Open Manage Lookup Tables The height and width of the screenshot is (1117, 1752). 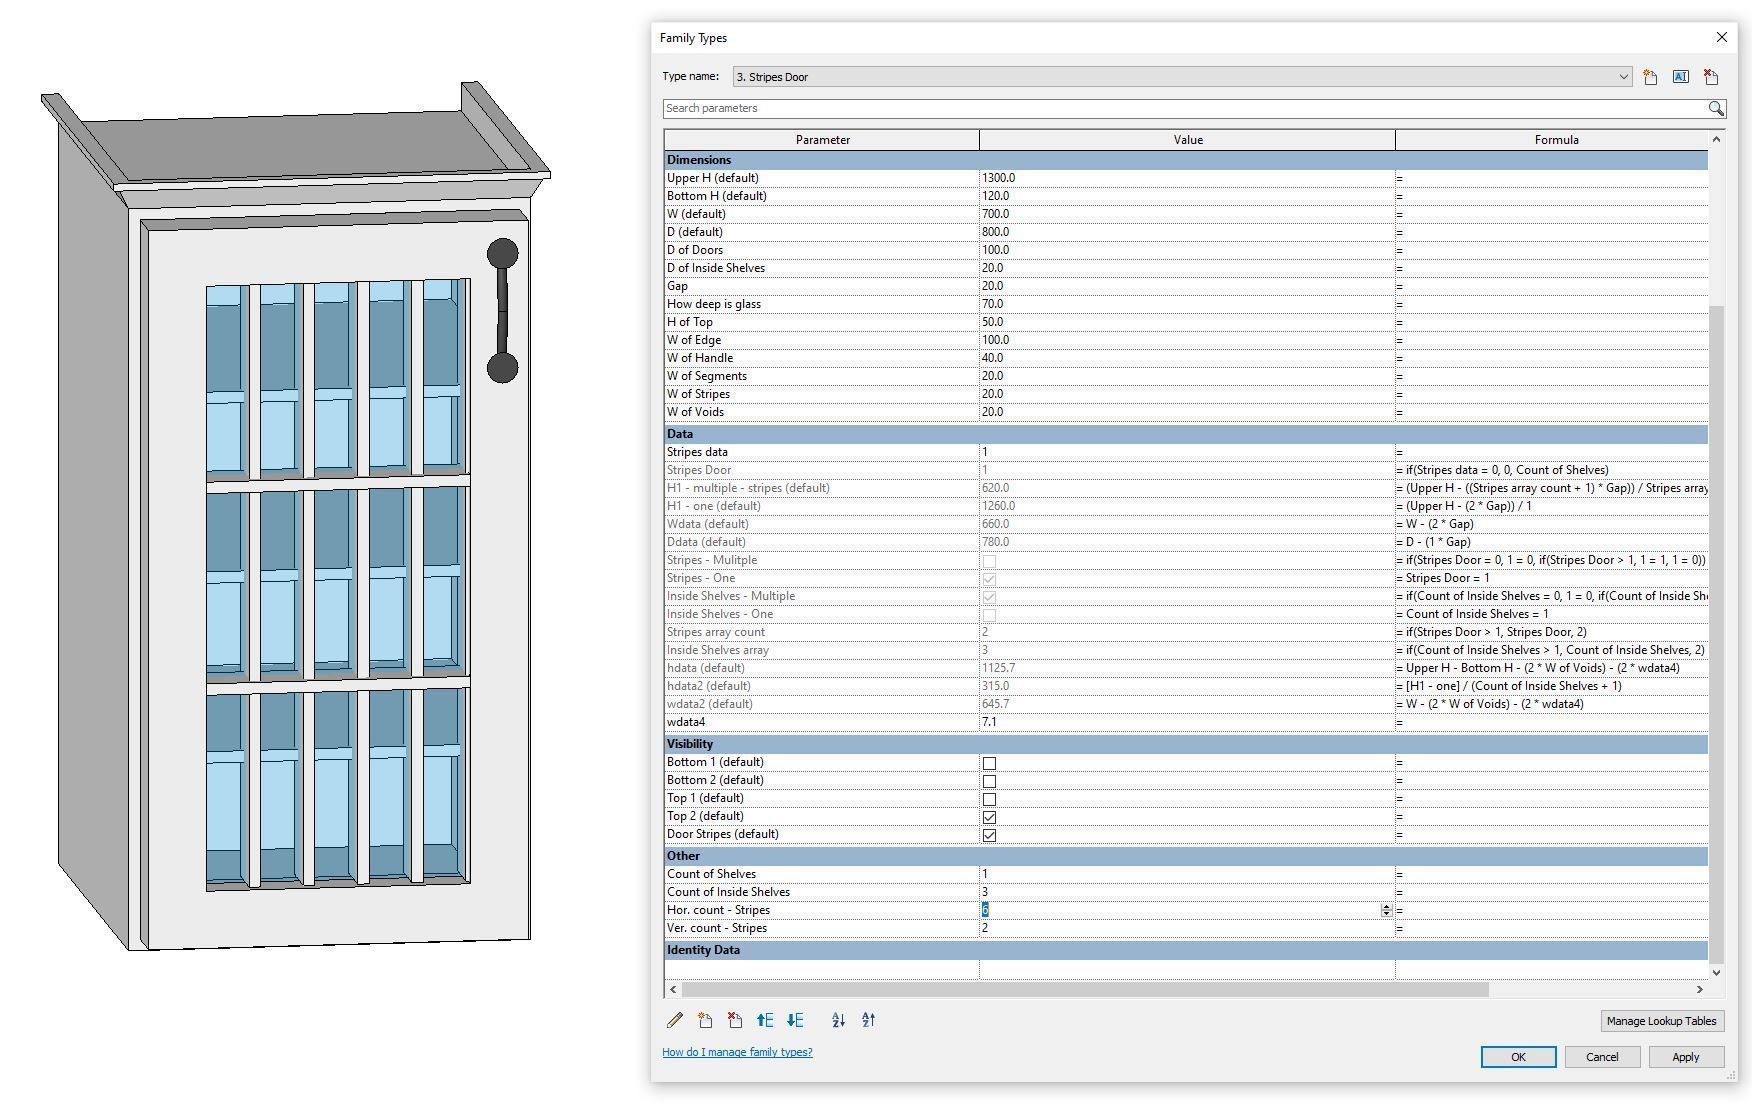click(1661, 1021)
